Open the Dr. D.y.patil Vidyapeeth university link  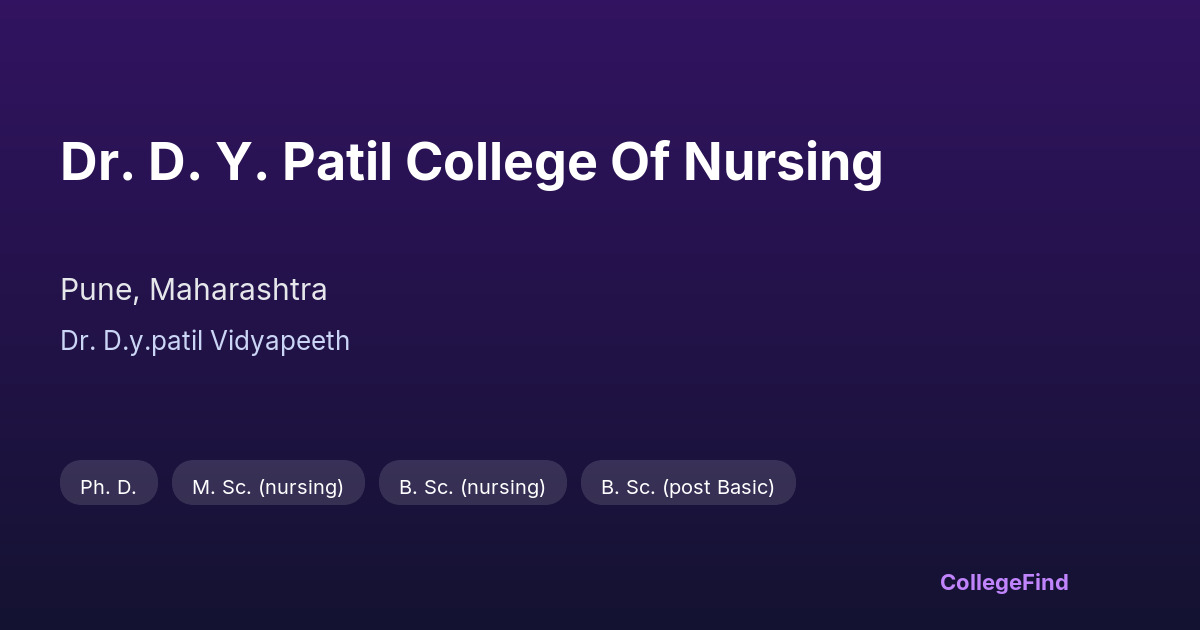click(x=205, y=341)
